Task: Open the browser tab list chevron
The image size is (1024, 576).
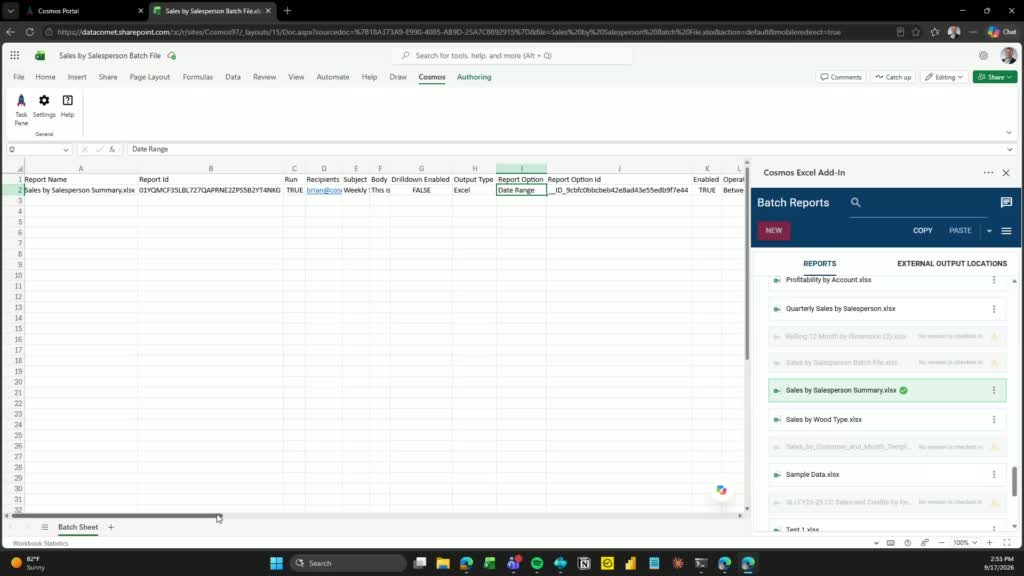Action: pos(10,10)
